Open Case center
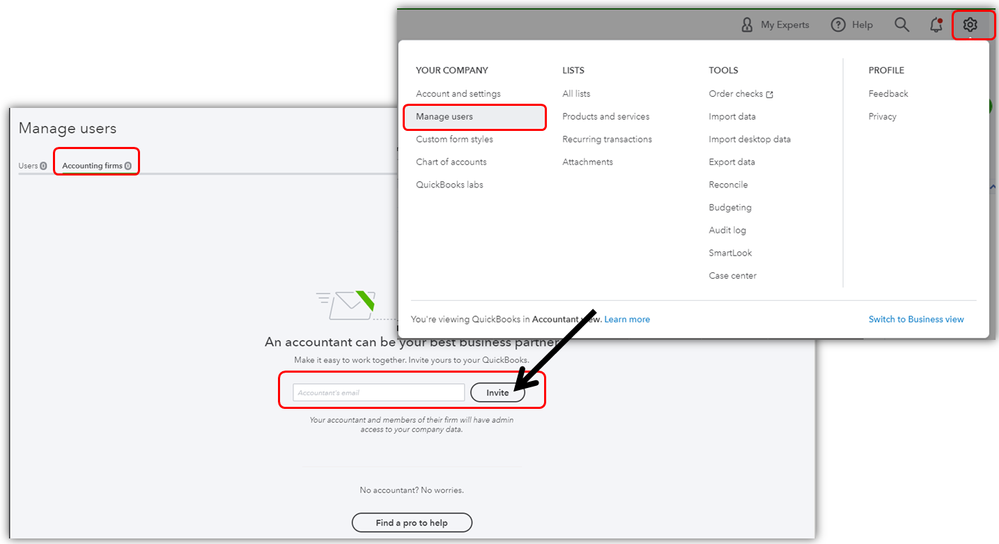999x544 pixels. [x=732, y=276]
